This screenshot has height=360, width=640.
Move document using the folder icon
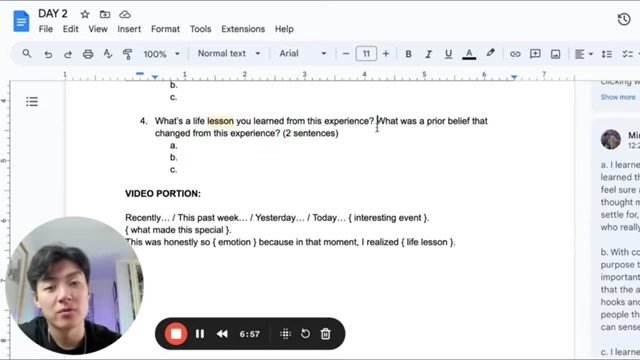pyautogui.click(x=105, y=14)
